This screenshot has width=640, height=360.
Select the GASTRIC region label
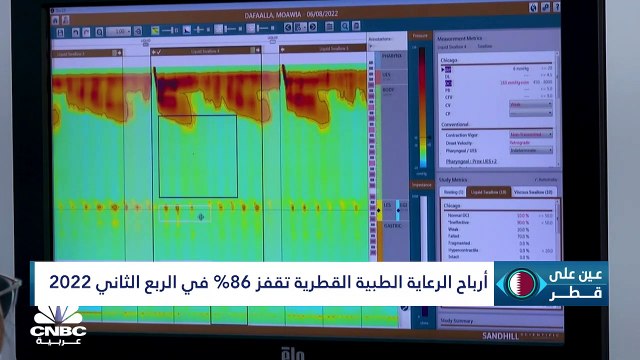coord(392,226)
